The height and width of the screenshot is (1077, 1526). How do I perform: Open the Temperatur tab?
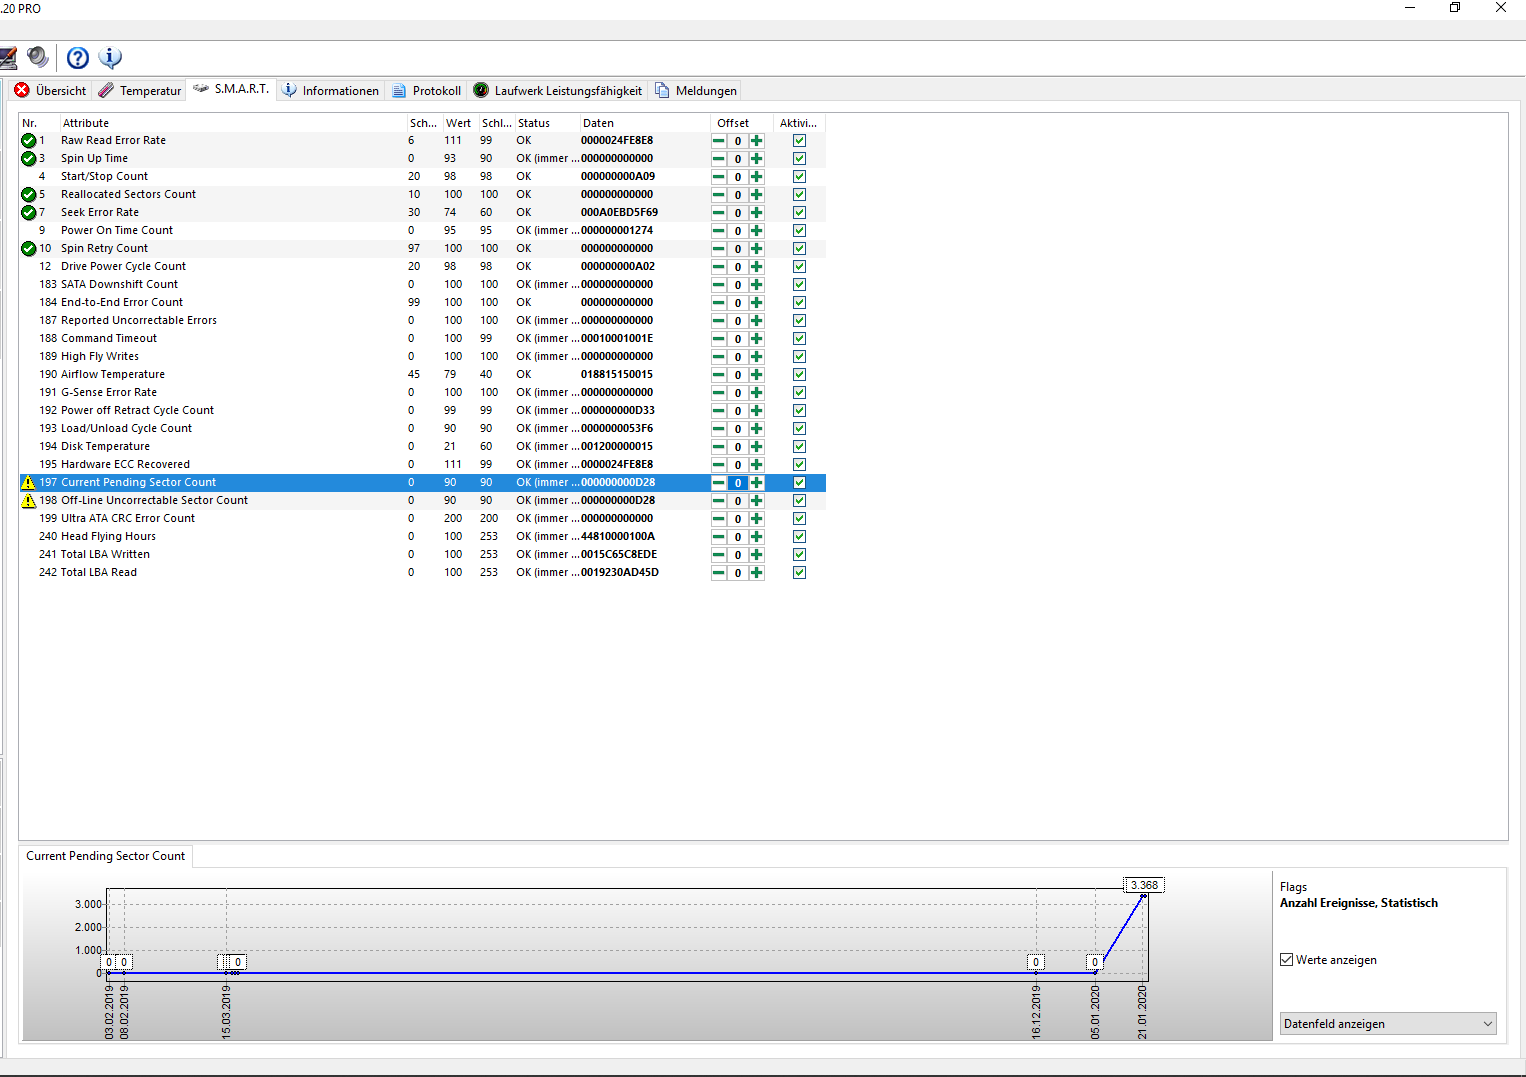pyautogui.click(x=140, y=90)
